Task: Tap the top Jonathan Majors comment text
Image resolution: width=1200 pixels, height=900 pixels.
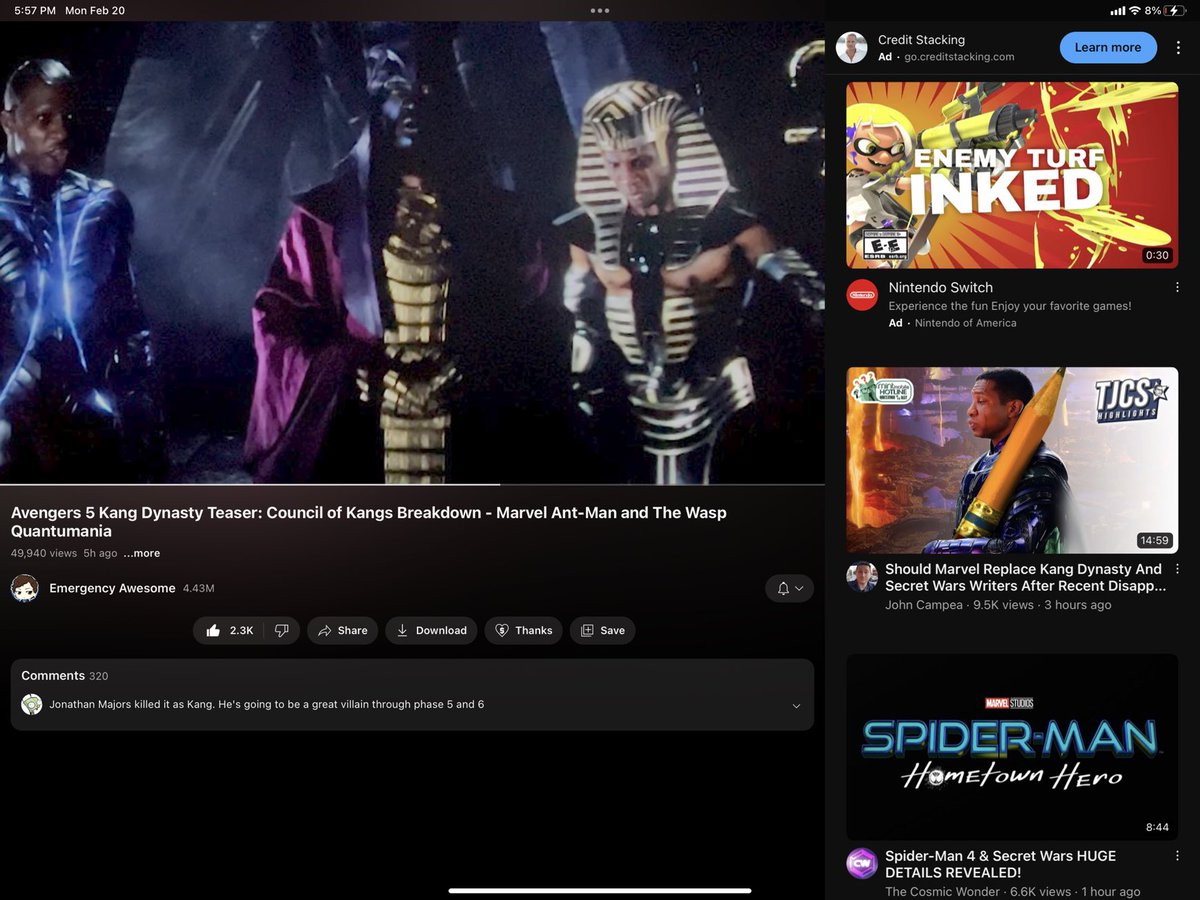Action: point(267,705)
